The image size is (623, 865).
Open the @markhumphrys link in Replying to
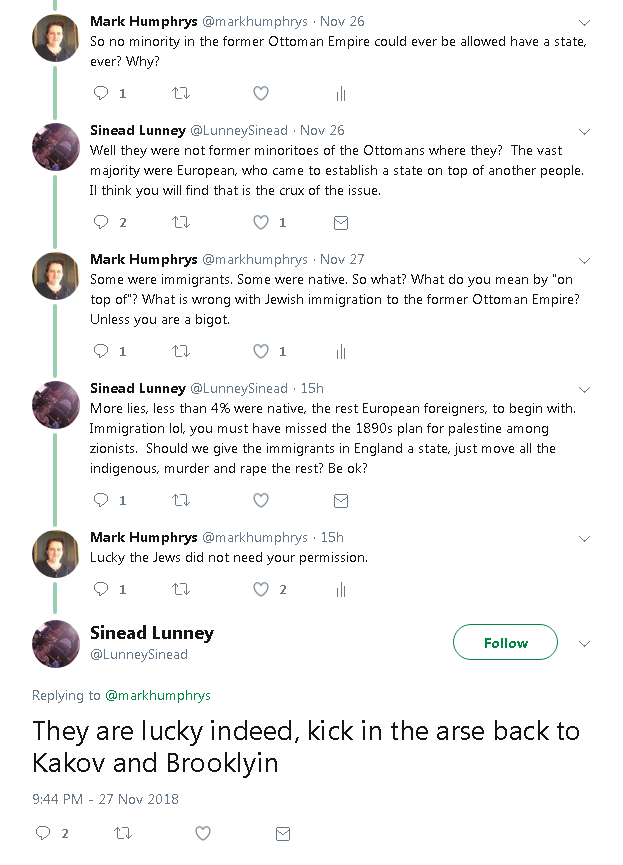tap(158, 695)
